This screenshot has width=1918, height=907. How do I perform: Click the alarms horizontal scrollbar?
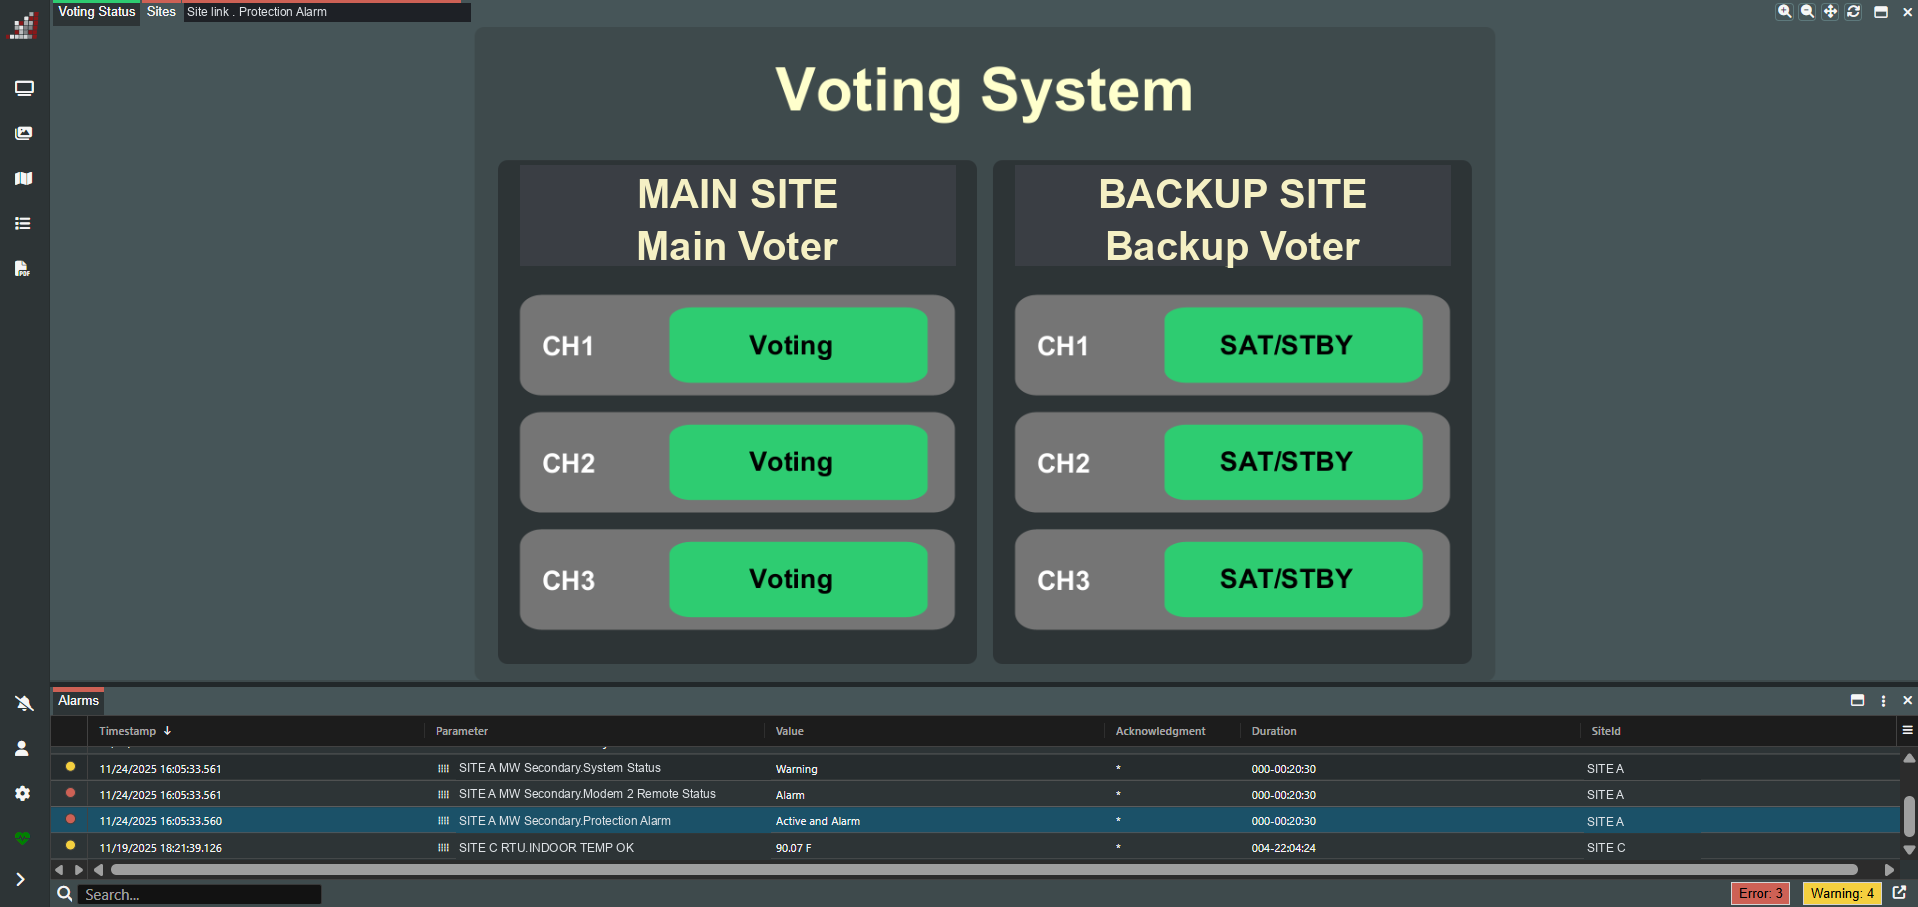pyautogui.click(x=984, y=870)
